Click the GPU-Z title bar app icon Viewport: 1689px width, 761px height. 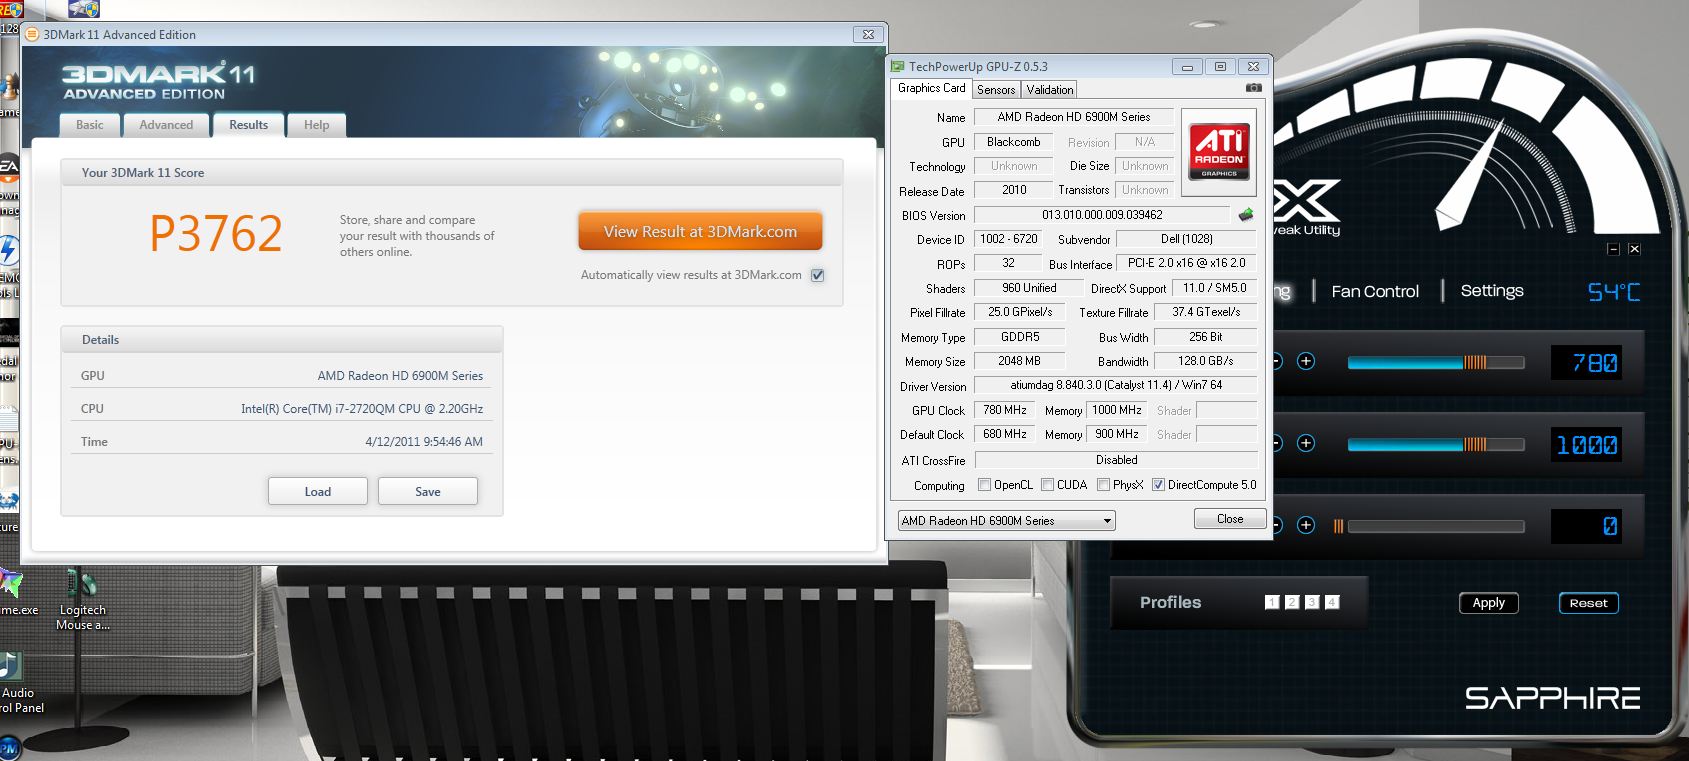(898, 67)
